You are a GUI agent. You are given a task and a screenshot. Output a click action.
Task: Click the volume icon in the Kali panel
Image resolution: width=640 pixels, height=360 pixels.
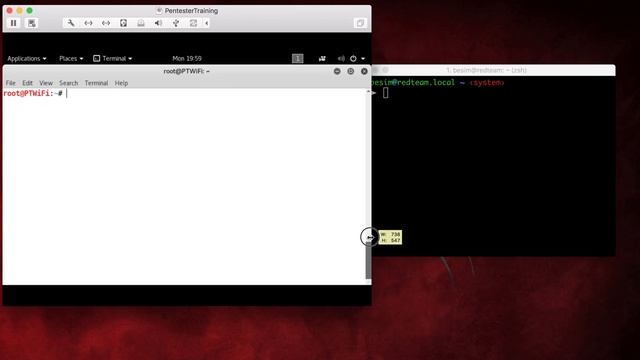point(341,58)
